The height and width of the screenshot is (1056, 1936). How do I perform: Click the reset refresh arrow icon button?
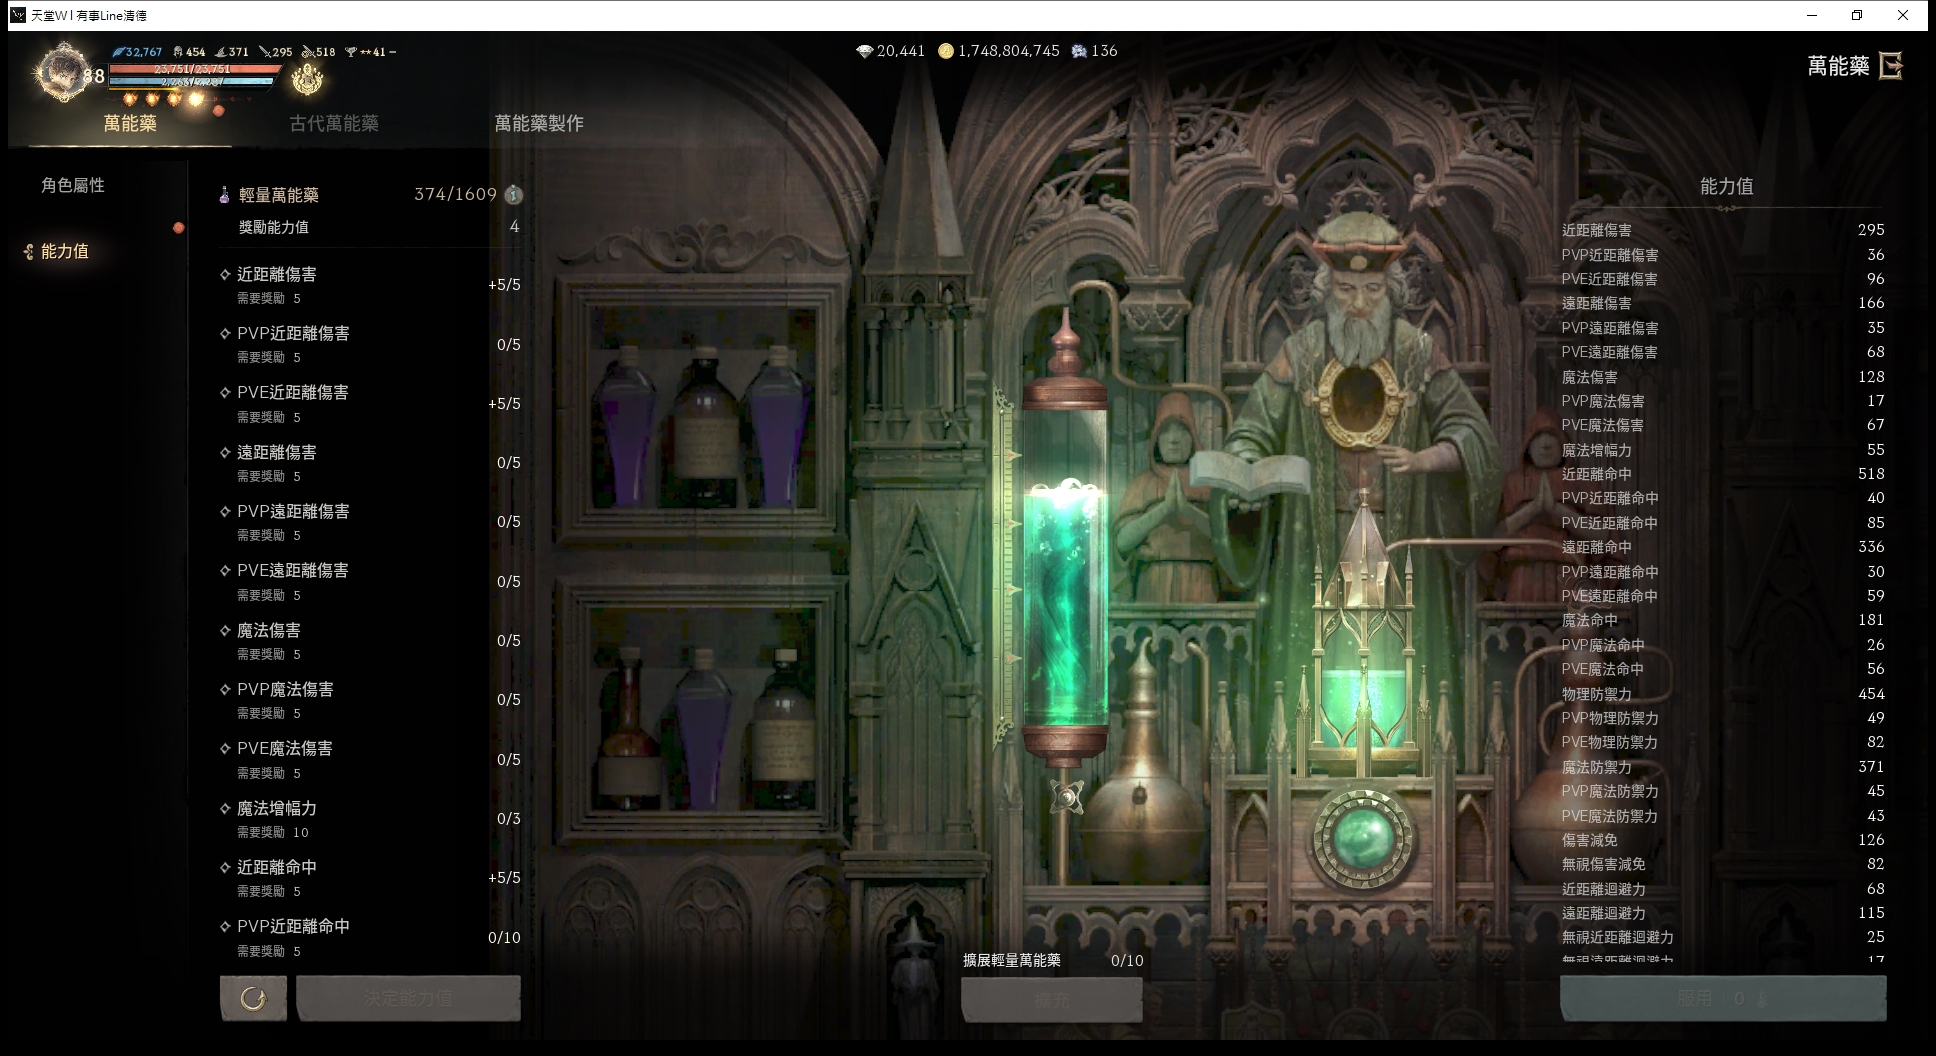point(253,998)
